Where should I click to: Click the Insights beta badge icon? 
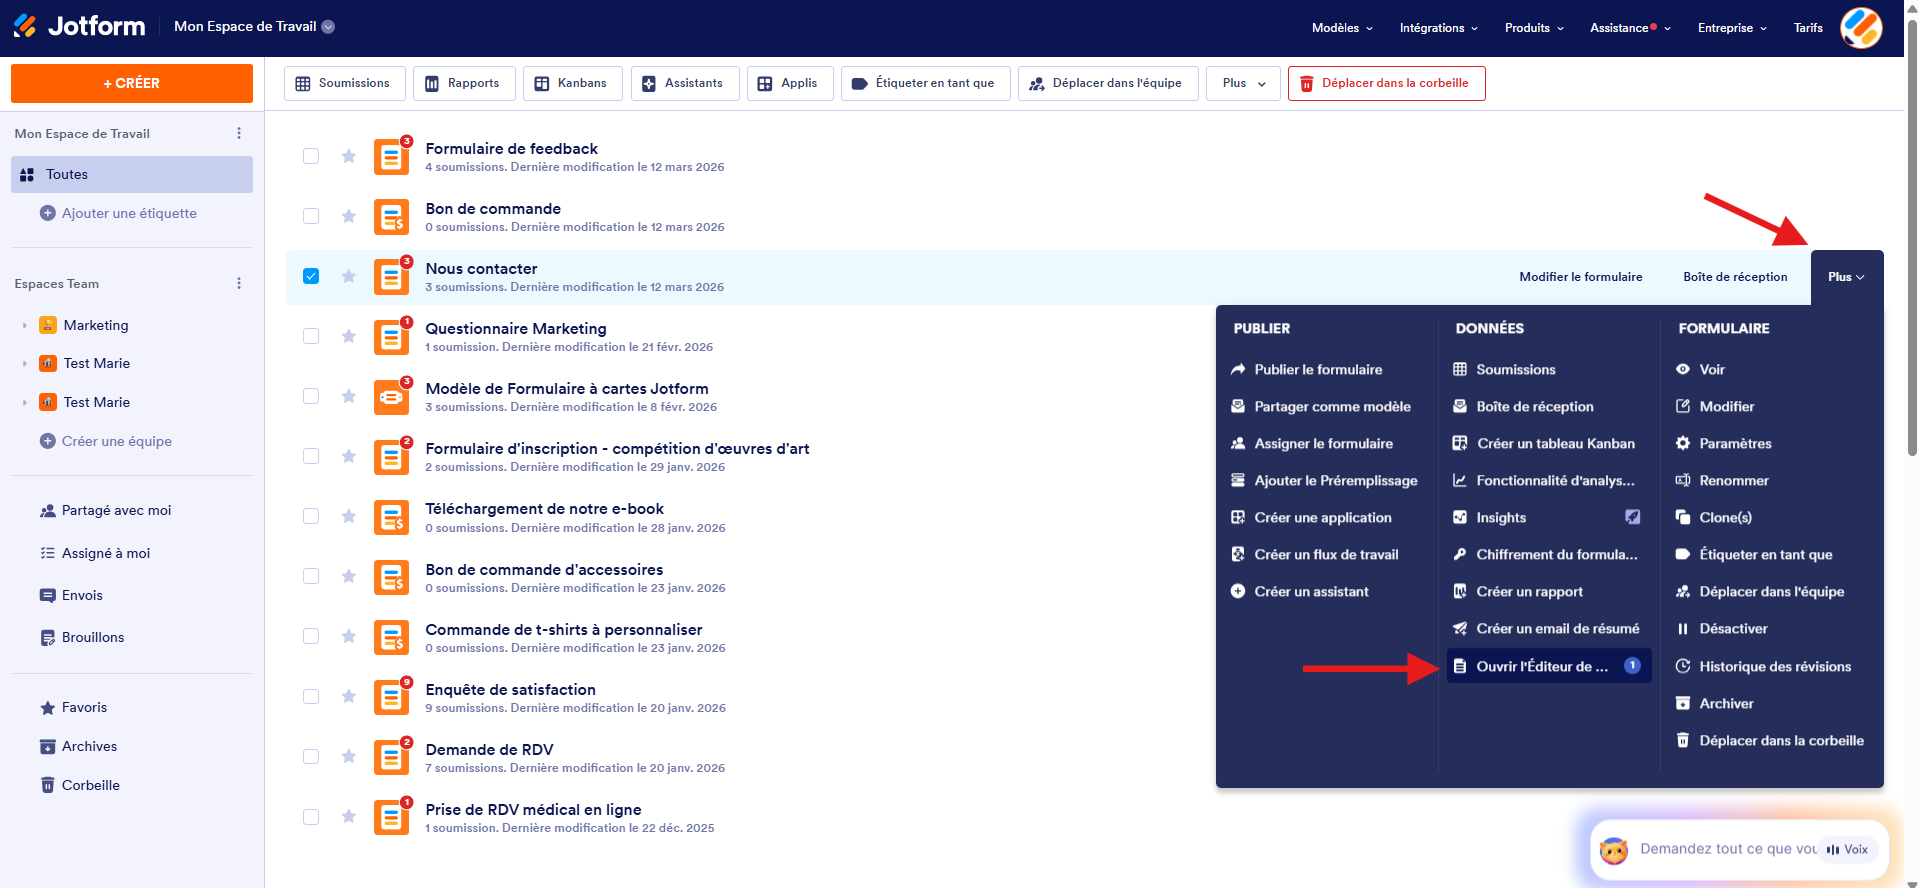coord(1632,517)
